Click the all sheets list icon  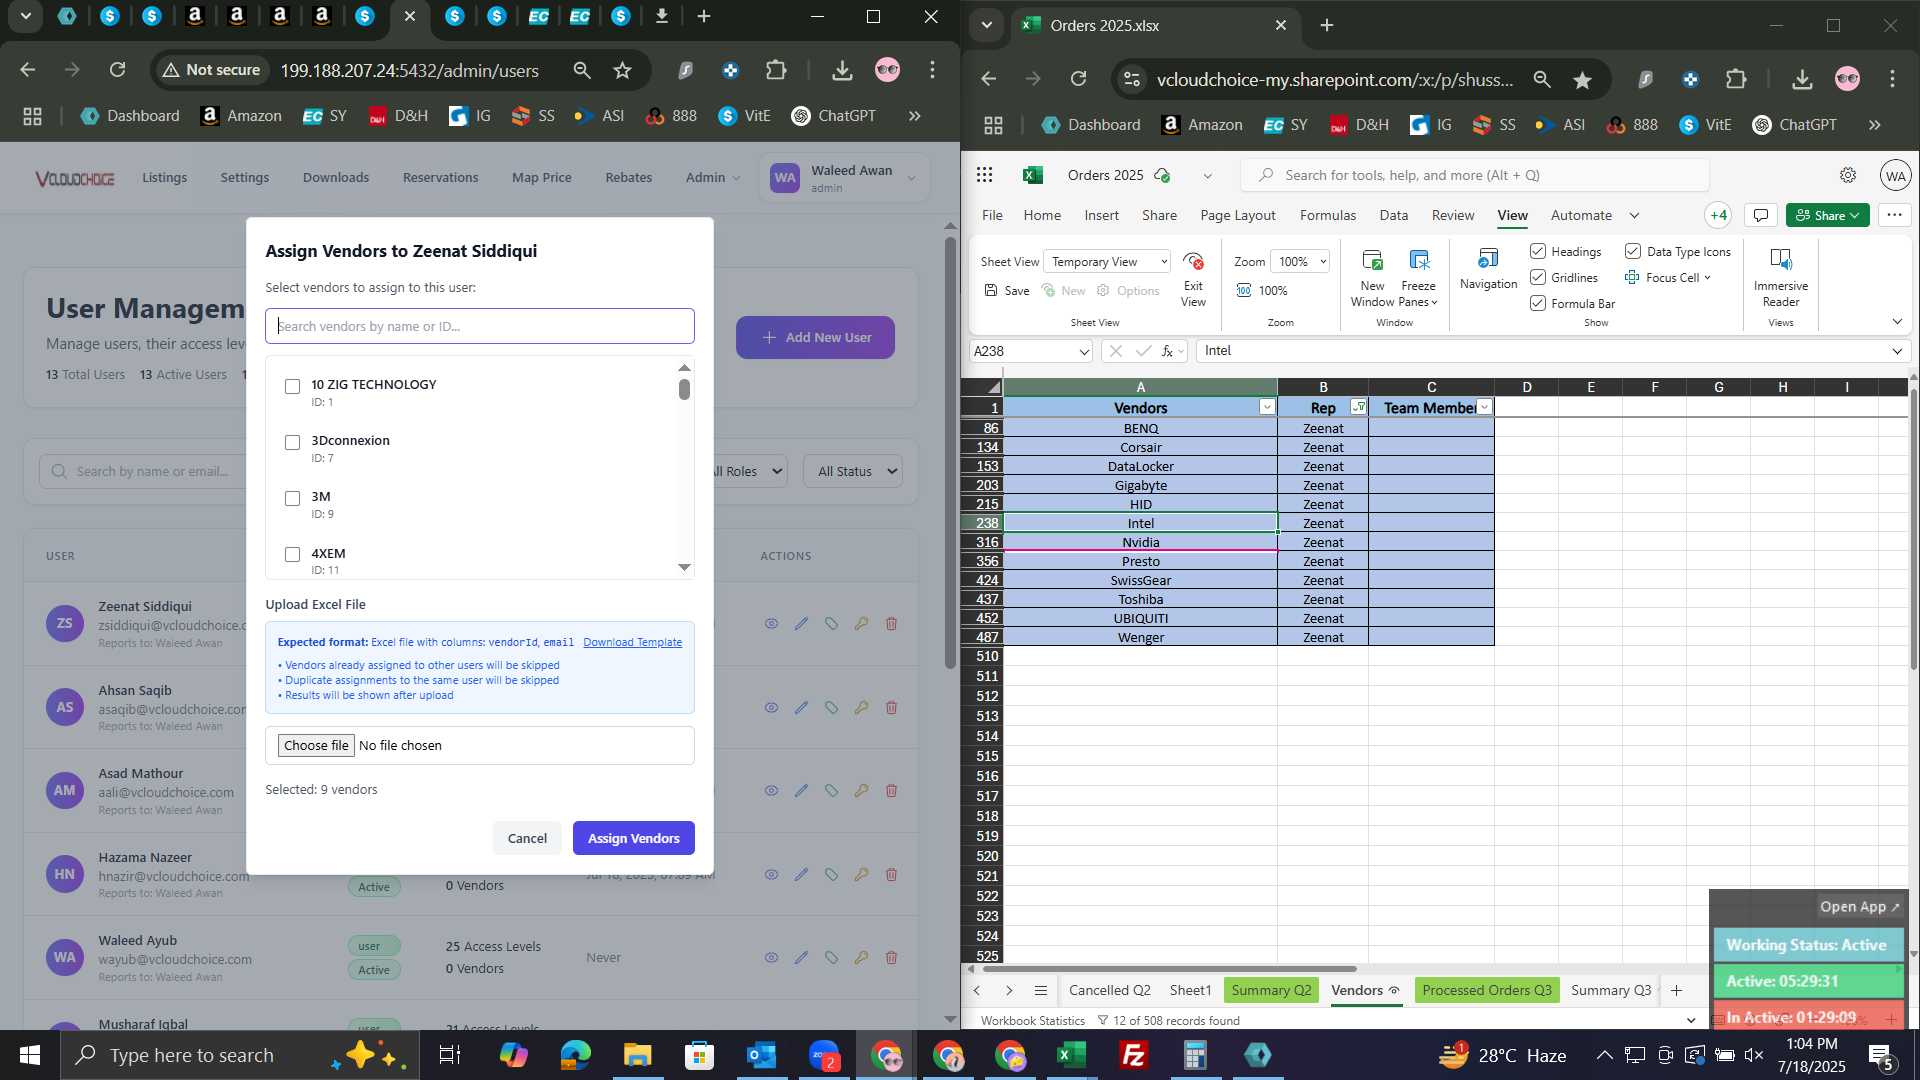click(1041, 991)
